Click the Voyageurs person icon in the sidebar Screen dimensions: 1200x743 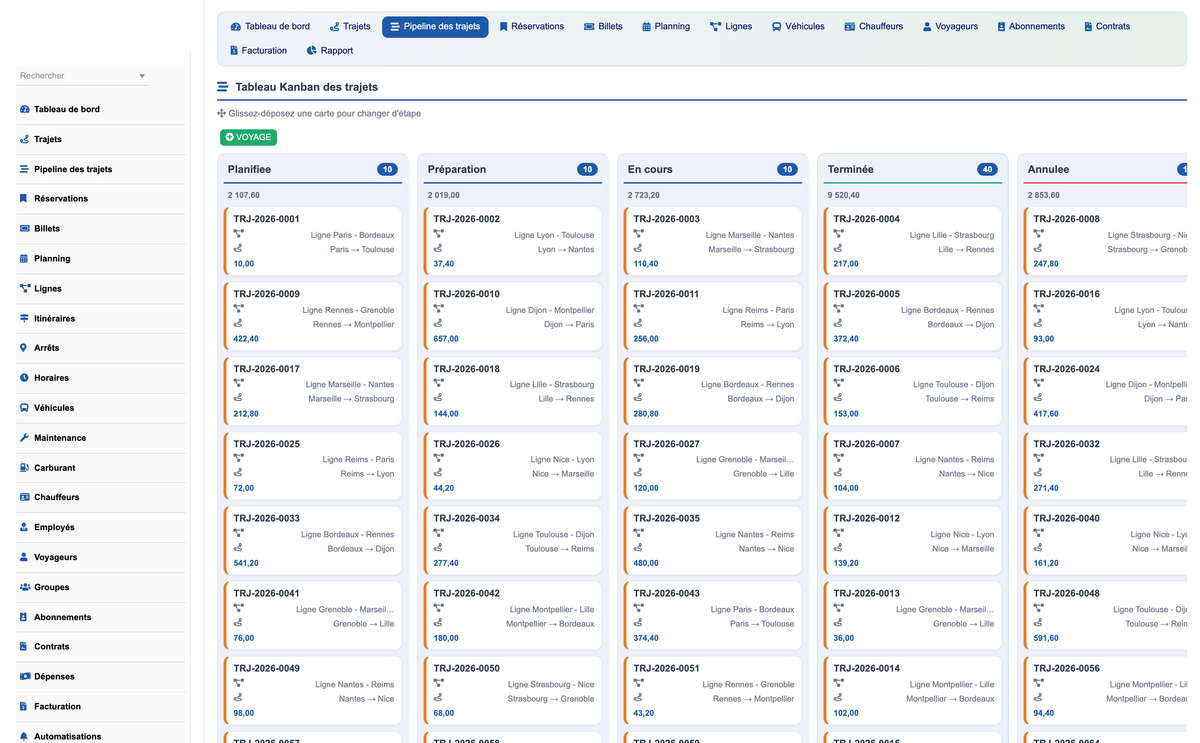[24, 557]
